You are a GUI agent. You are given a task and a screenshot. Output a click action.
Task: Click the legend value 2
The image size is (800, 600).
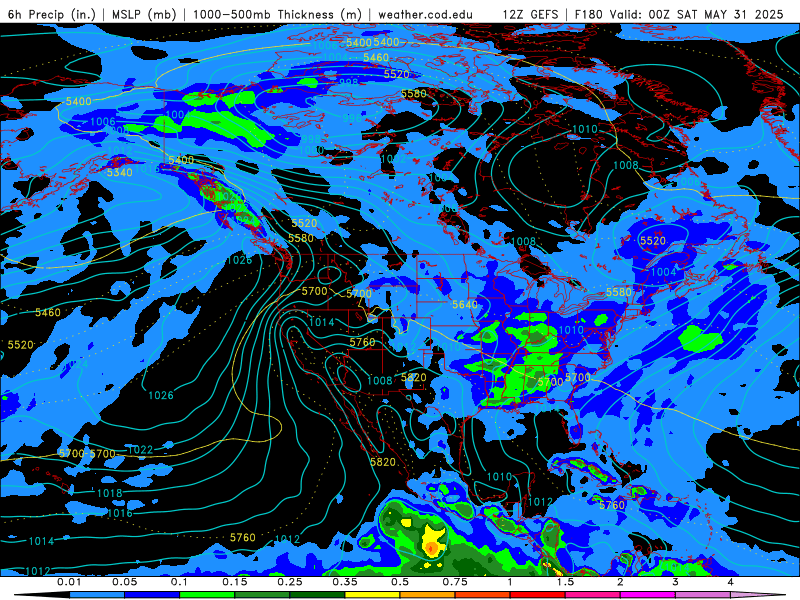620,582
